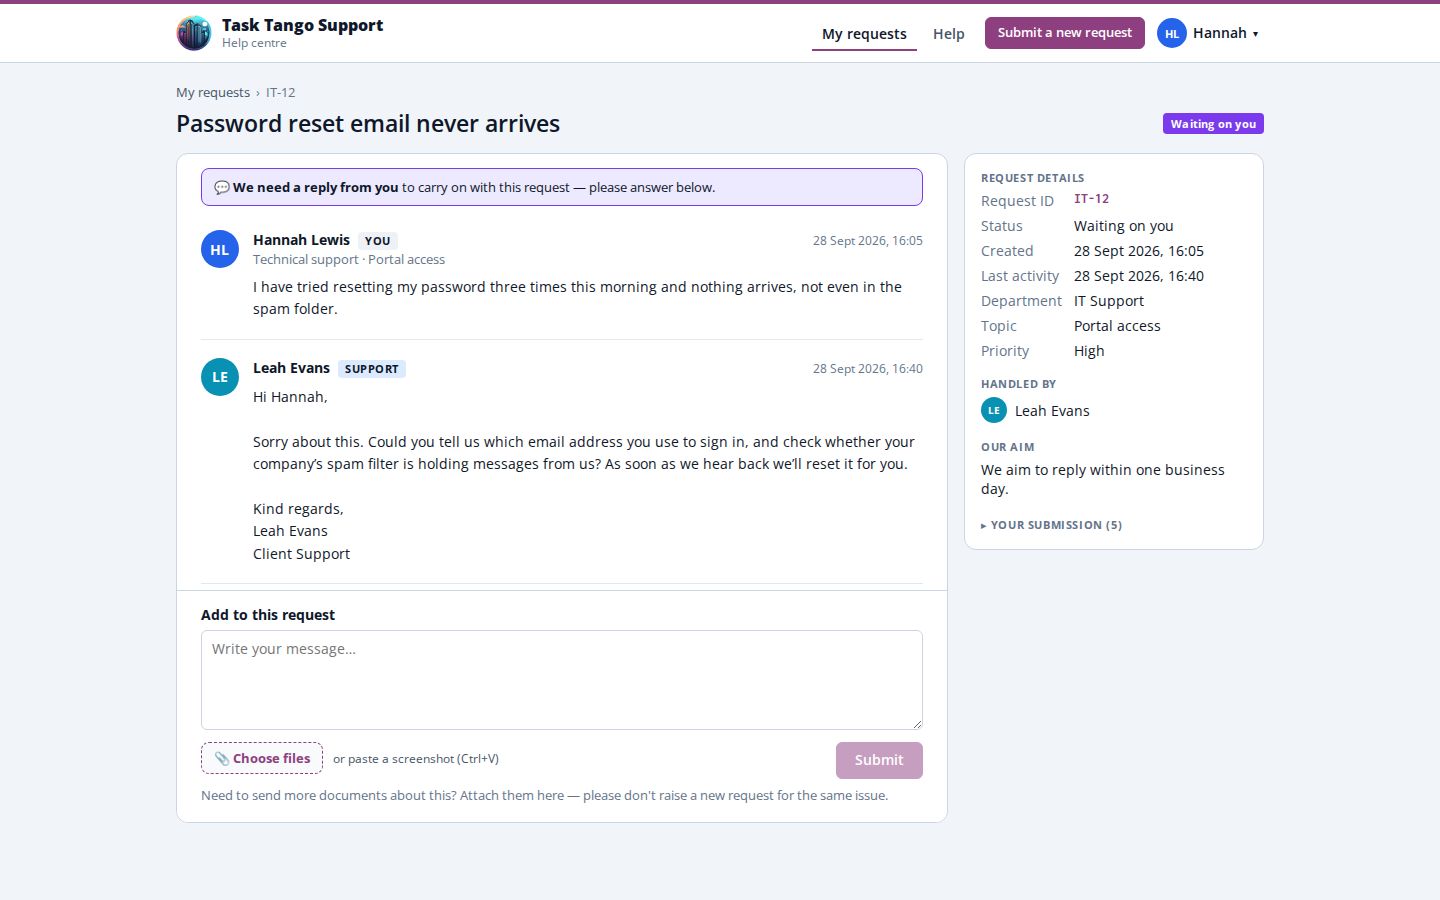
Task: Click Leah Evans's LE message avatar
Action: tap(220, 377)
